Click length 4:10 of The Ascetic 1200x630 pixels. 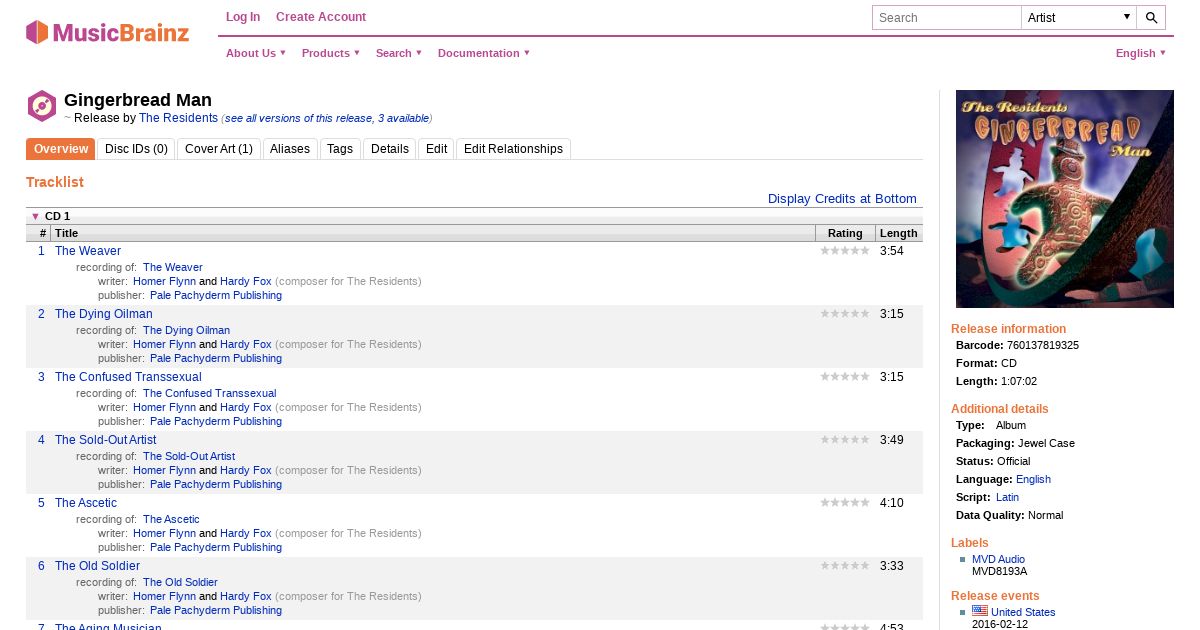tap(891, 503)
